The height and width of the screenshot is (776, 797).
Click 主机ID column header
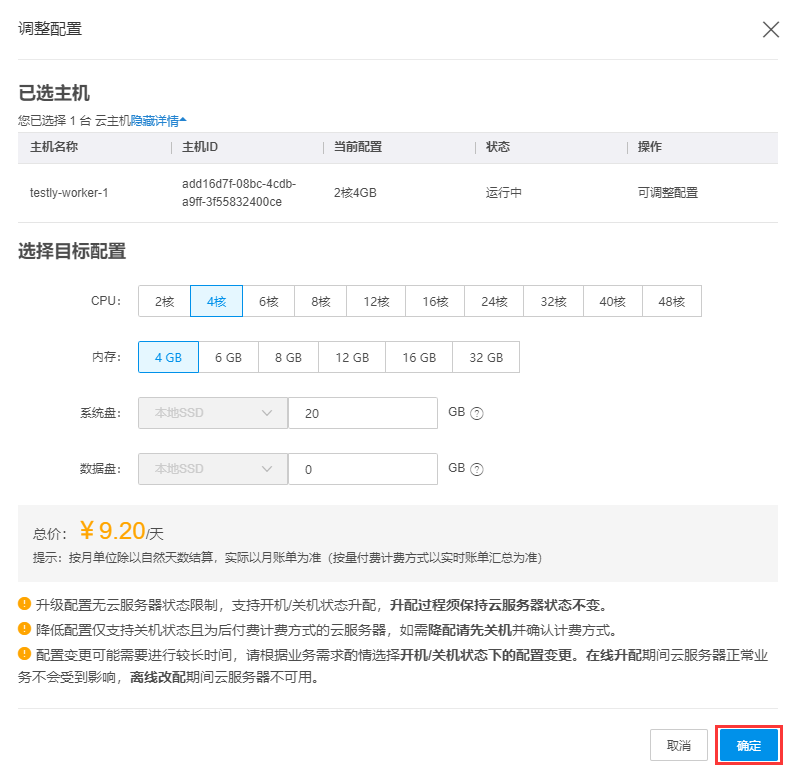click(200, 147)
